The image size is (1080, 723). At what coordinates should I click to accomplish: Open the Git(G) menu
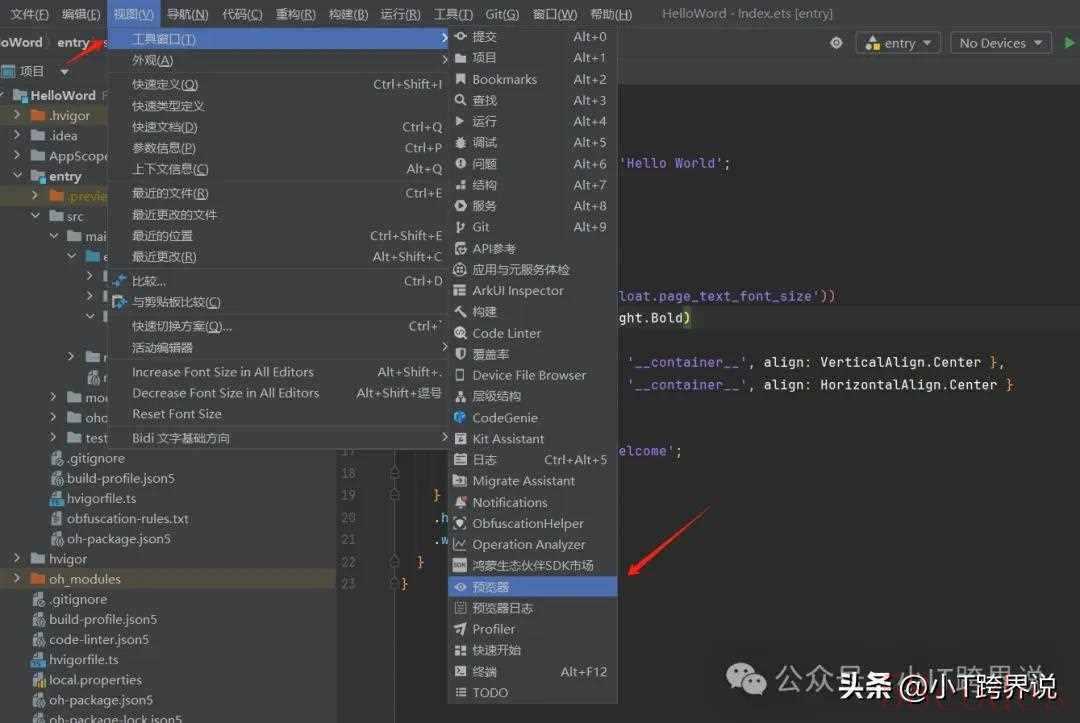501,14
